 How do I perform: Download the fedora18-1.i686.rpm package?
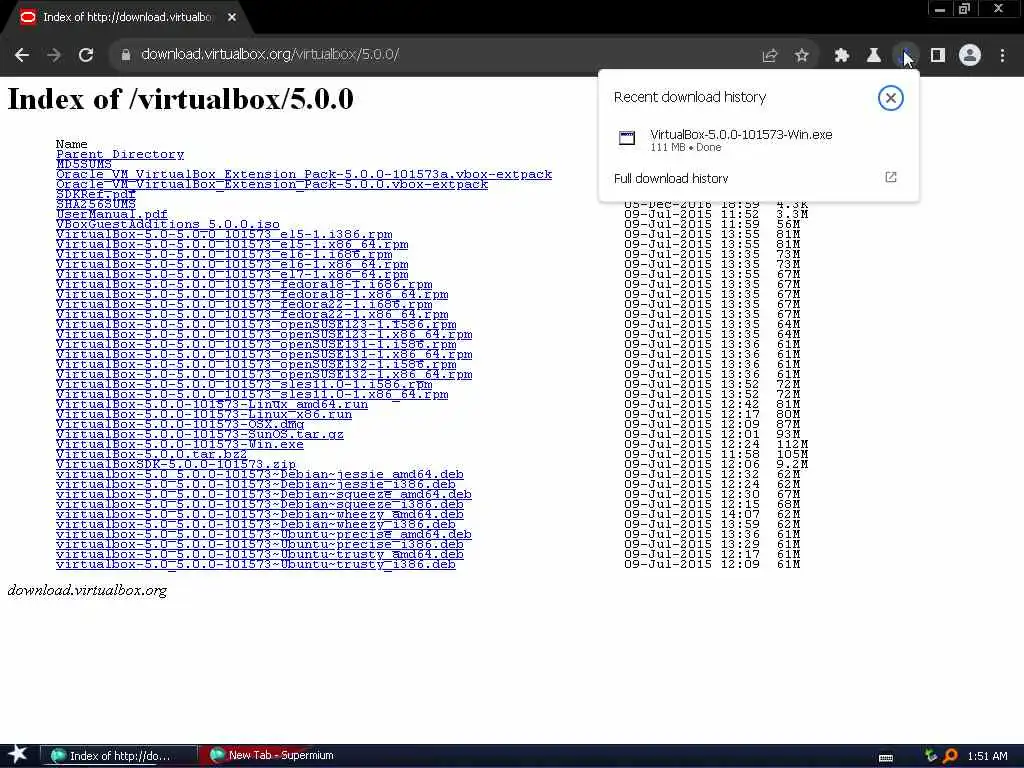pyautogui.click(x=244, y=284)
